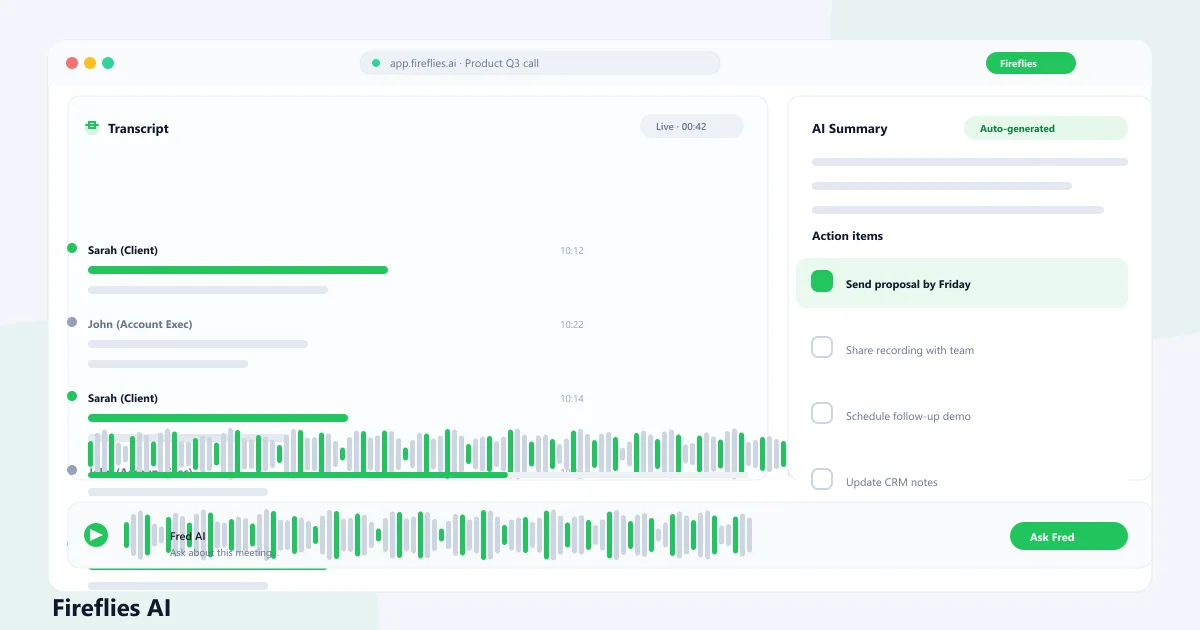Viewport: 1200px width, 630px height.
Task: Check the Schedule follow-up demo checkbox
Action: pos(822,414)
